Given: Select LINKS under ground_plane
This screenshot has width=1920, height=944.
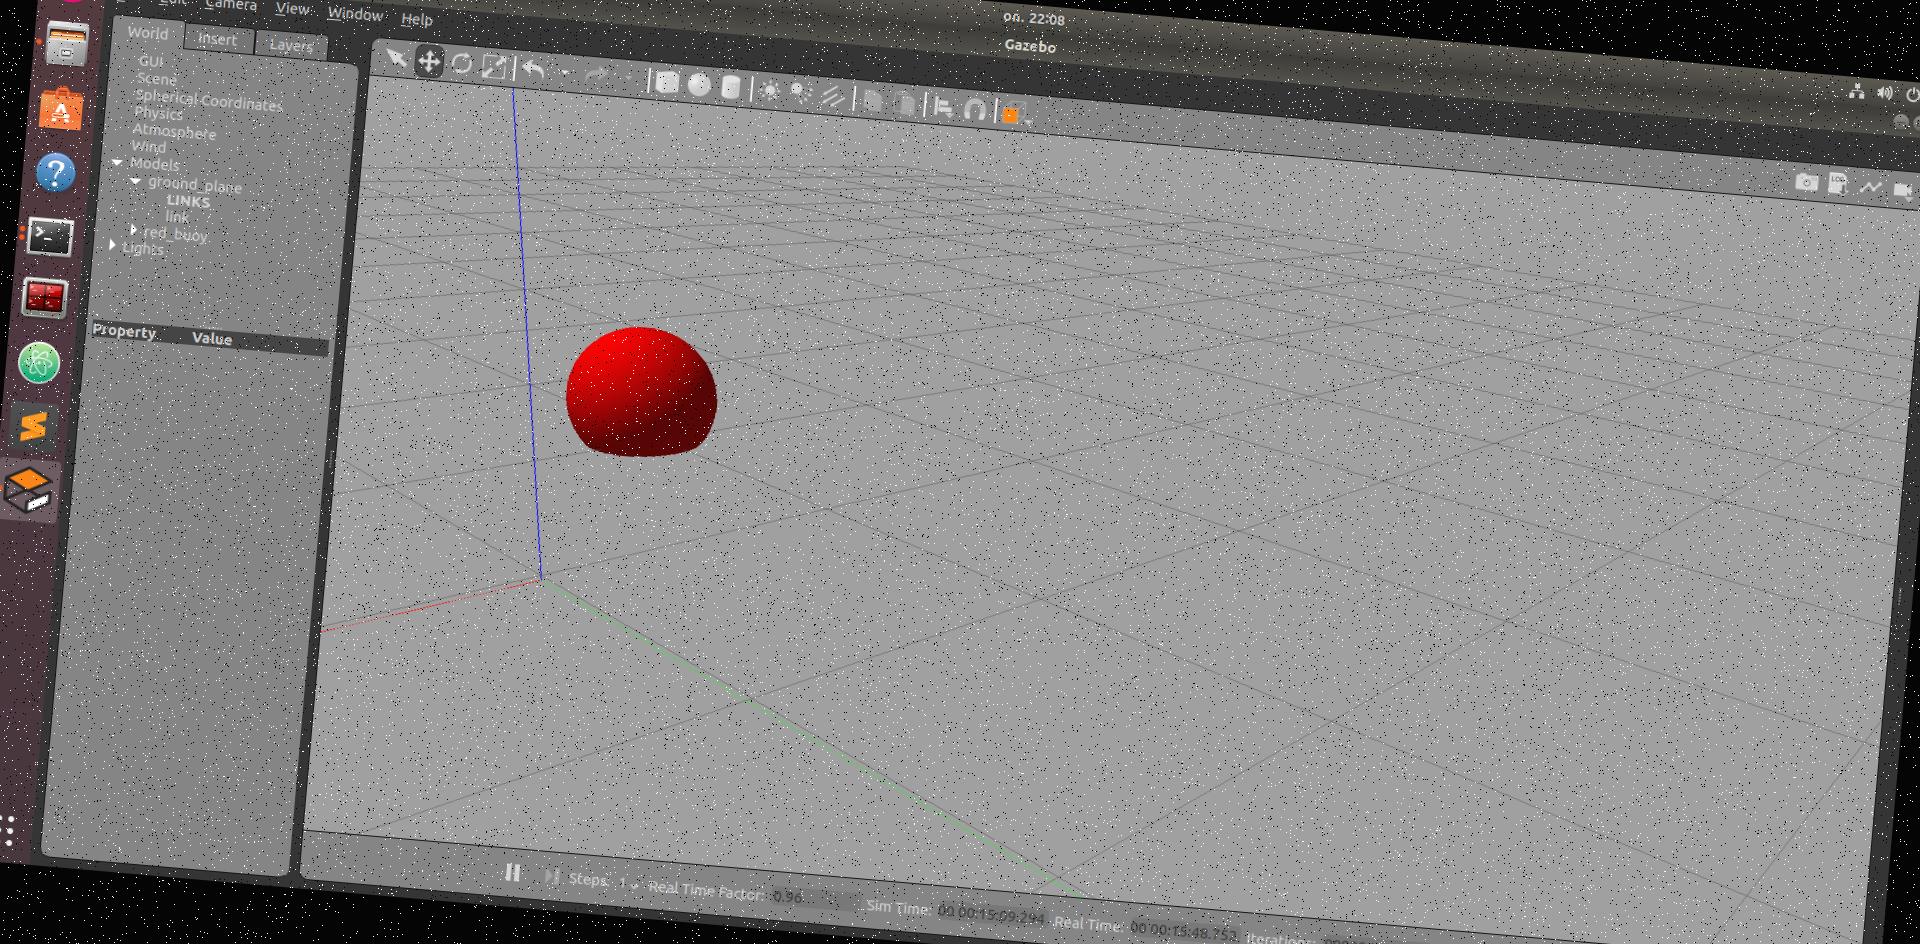Looking at the screenshot, I should (189, 202).
